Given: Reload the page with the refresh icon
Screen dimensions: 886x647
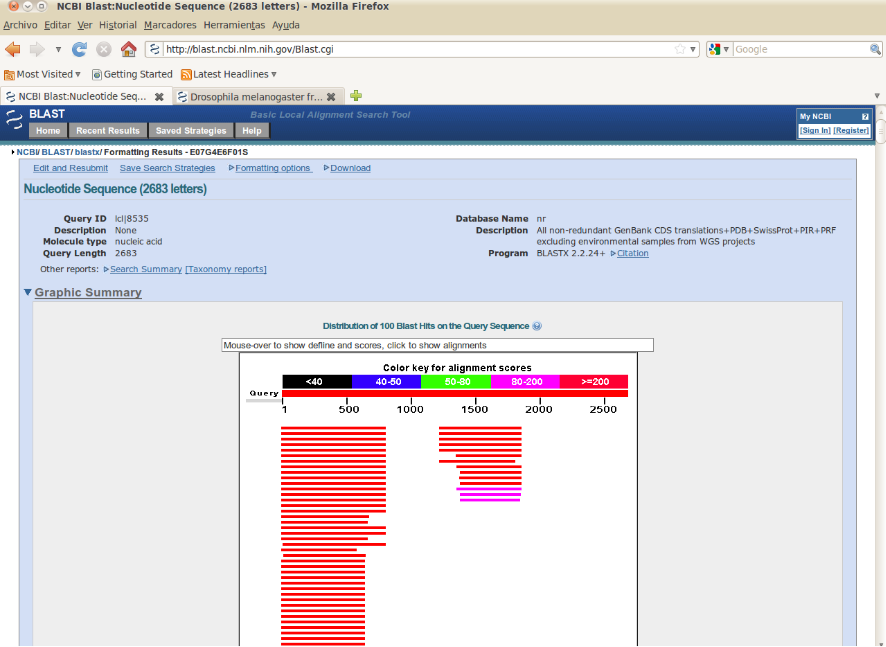Looking at the screenshot, I should [x=80, y=49].
